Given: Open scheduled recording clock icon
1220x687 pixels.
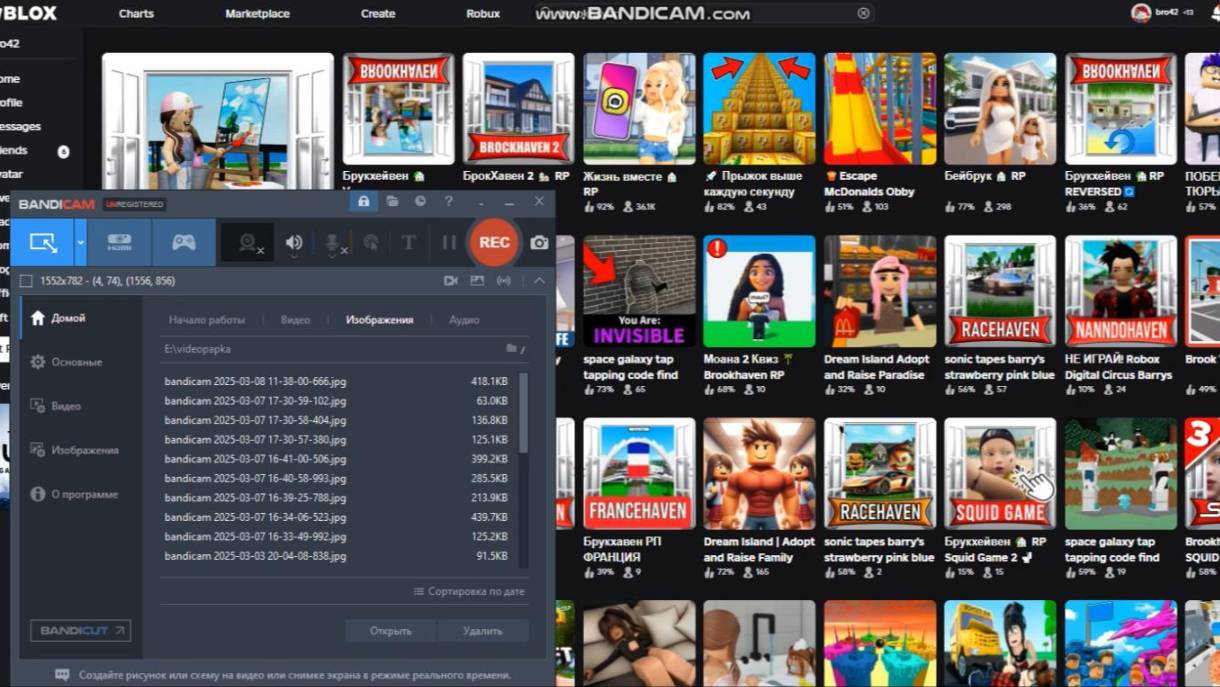Looking at the screenshot, I should coord(420,202).
